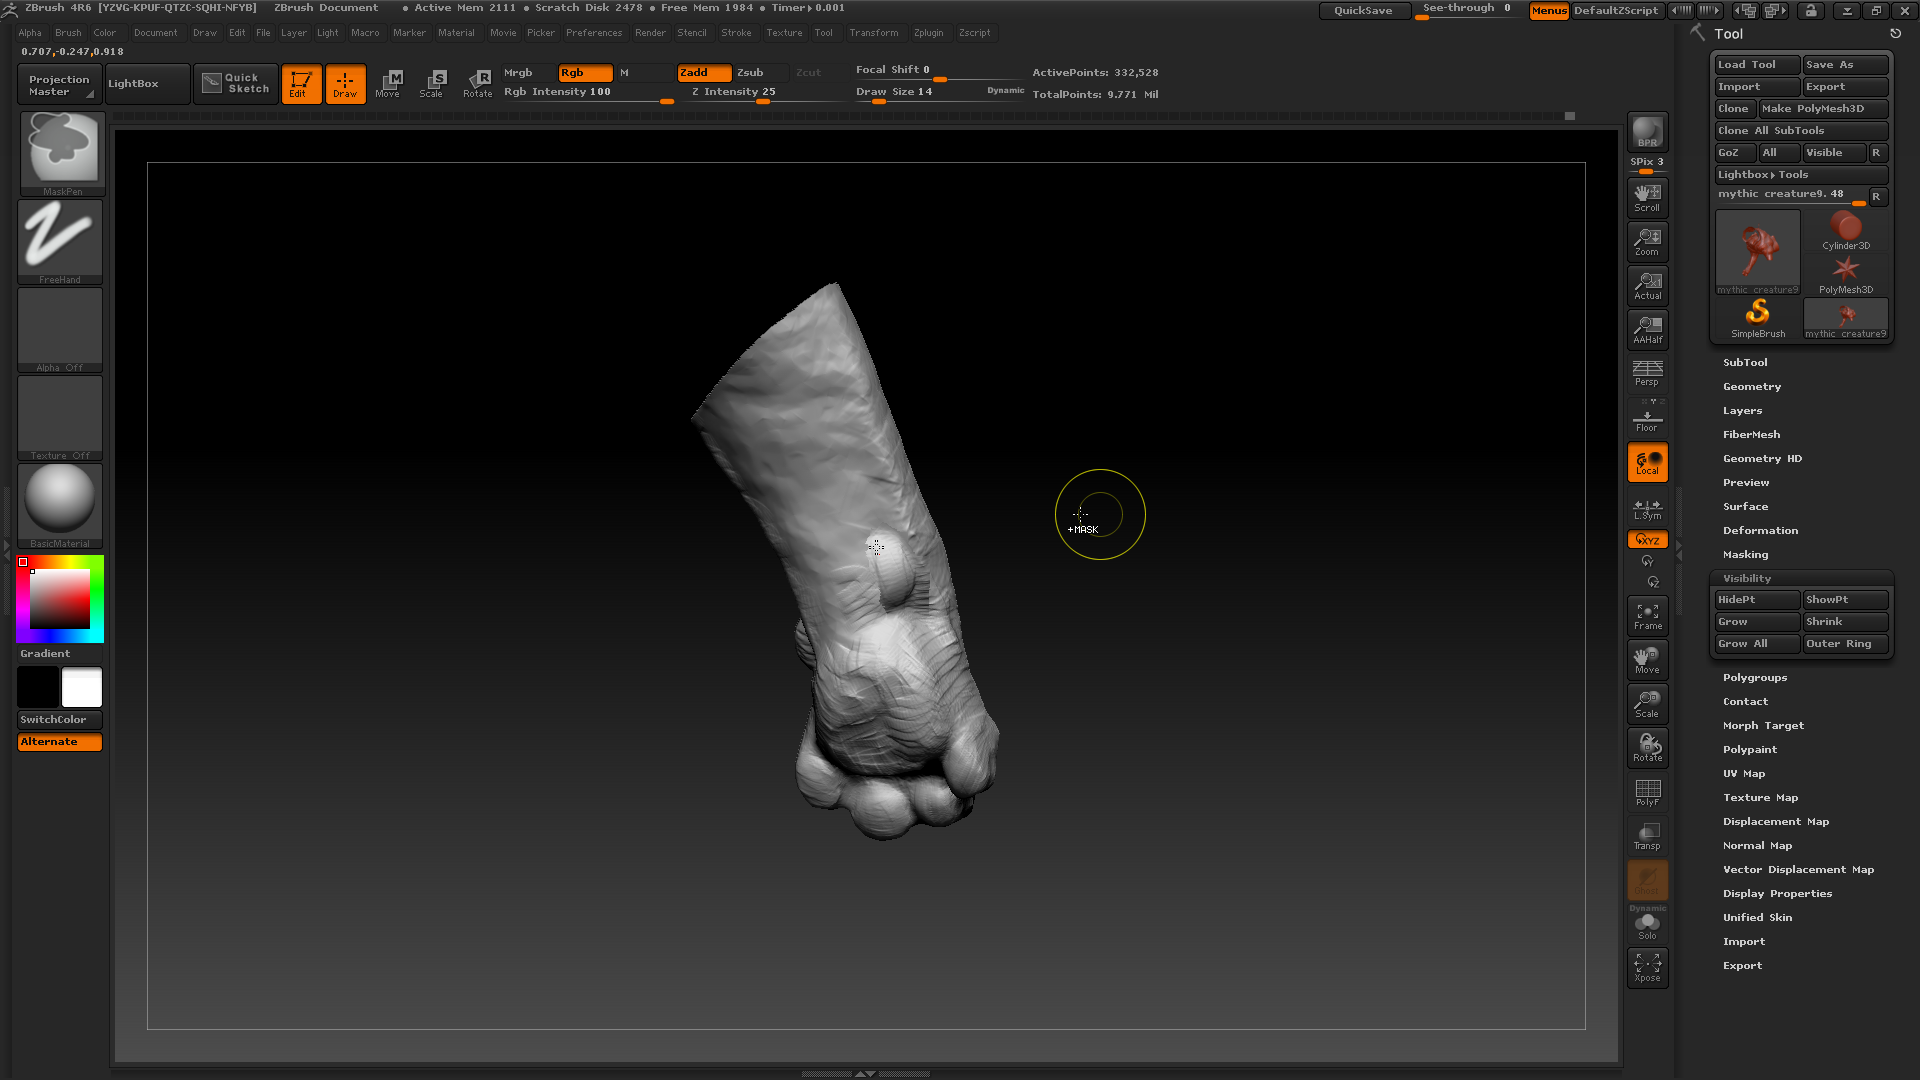Click the FreeHand stroke icon

(x=60, y=240)
